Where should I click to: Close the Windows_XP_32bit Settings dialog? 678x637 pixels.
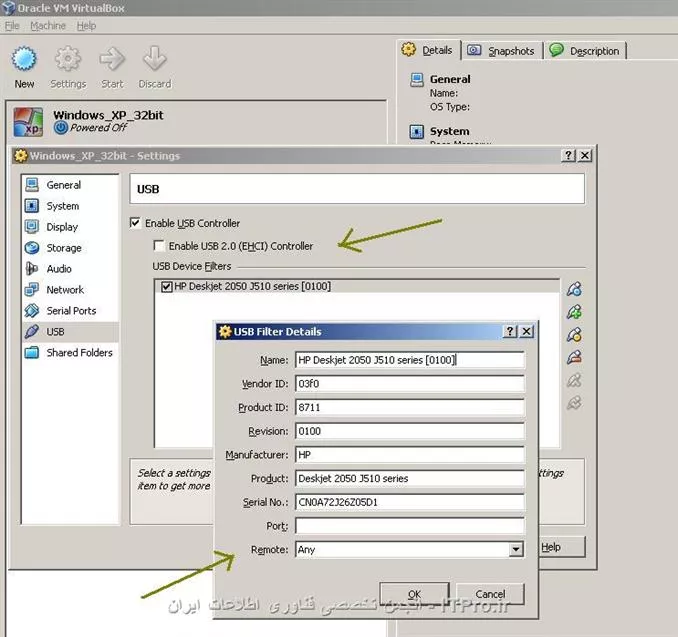point(585,155)
